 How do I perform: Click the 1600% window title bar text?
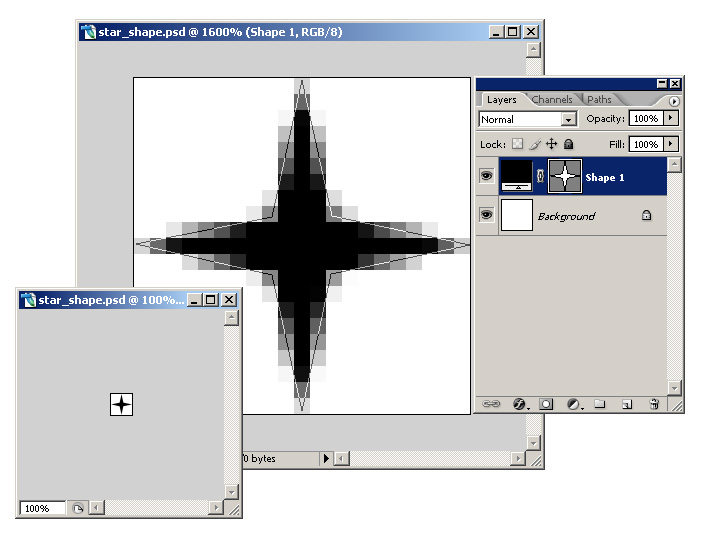click(x=220, y=32)
